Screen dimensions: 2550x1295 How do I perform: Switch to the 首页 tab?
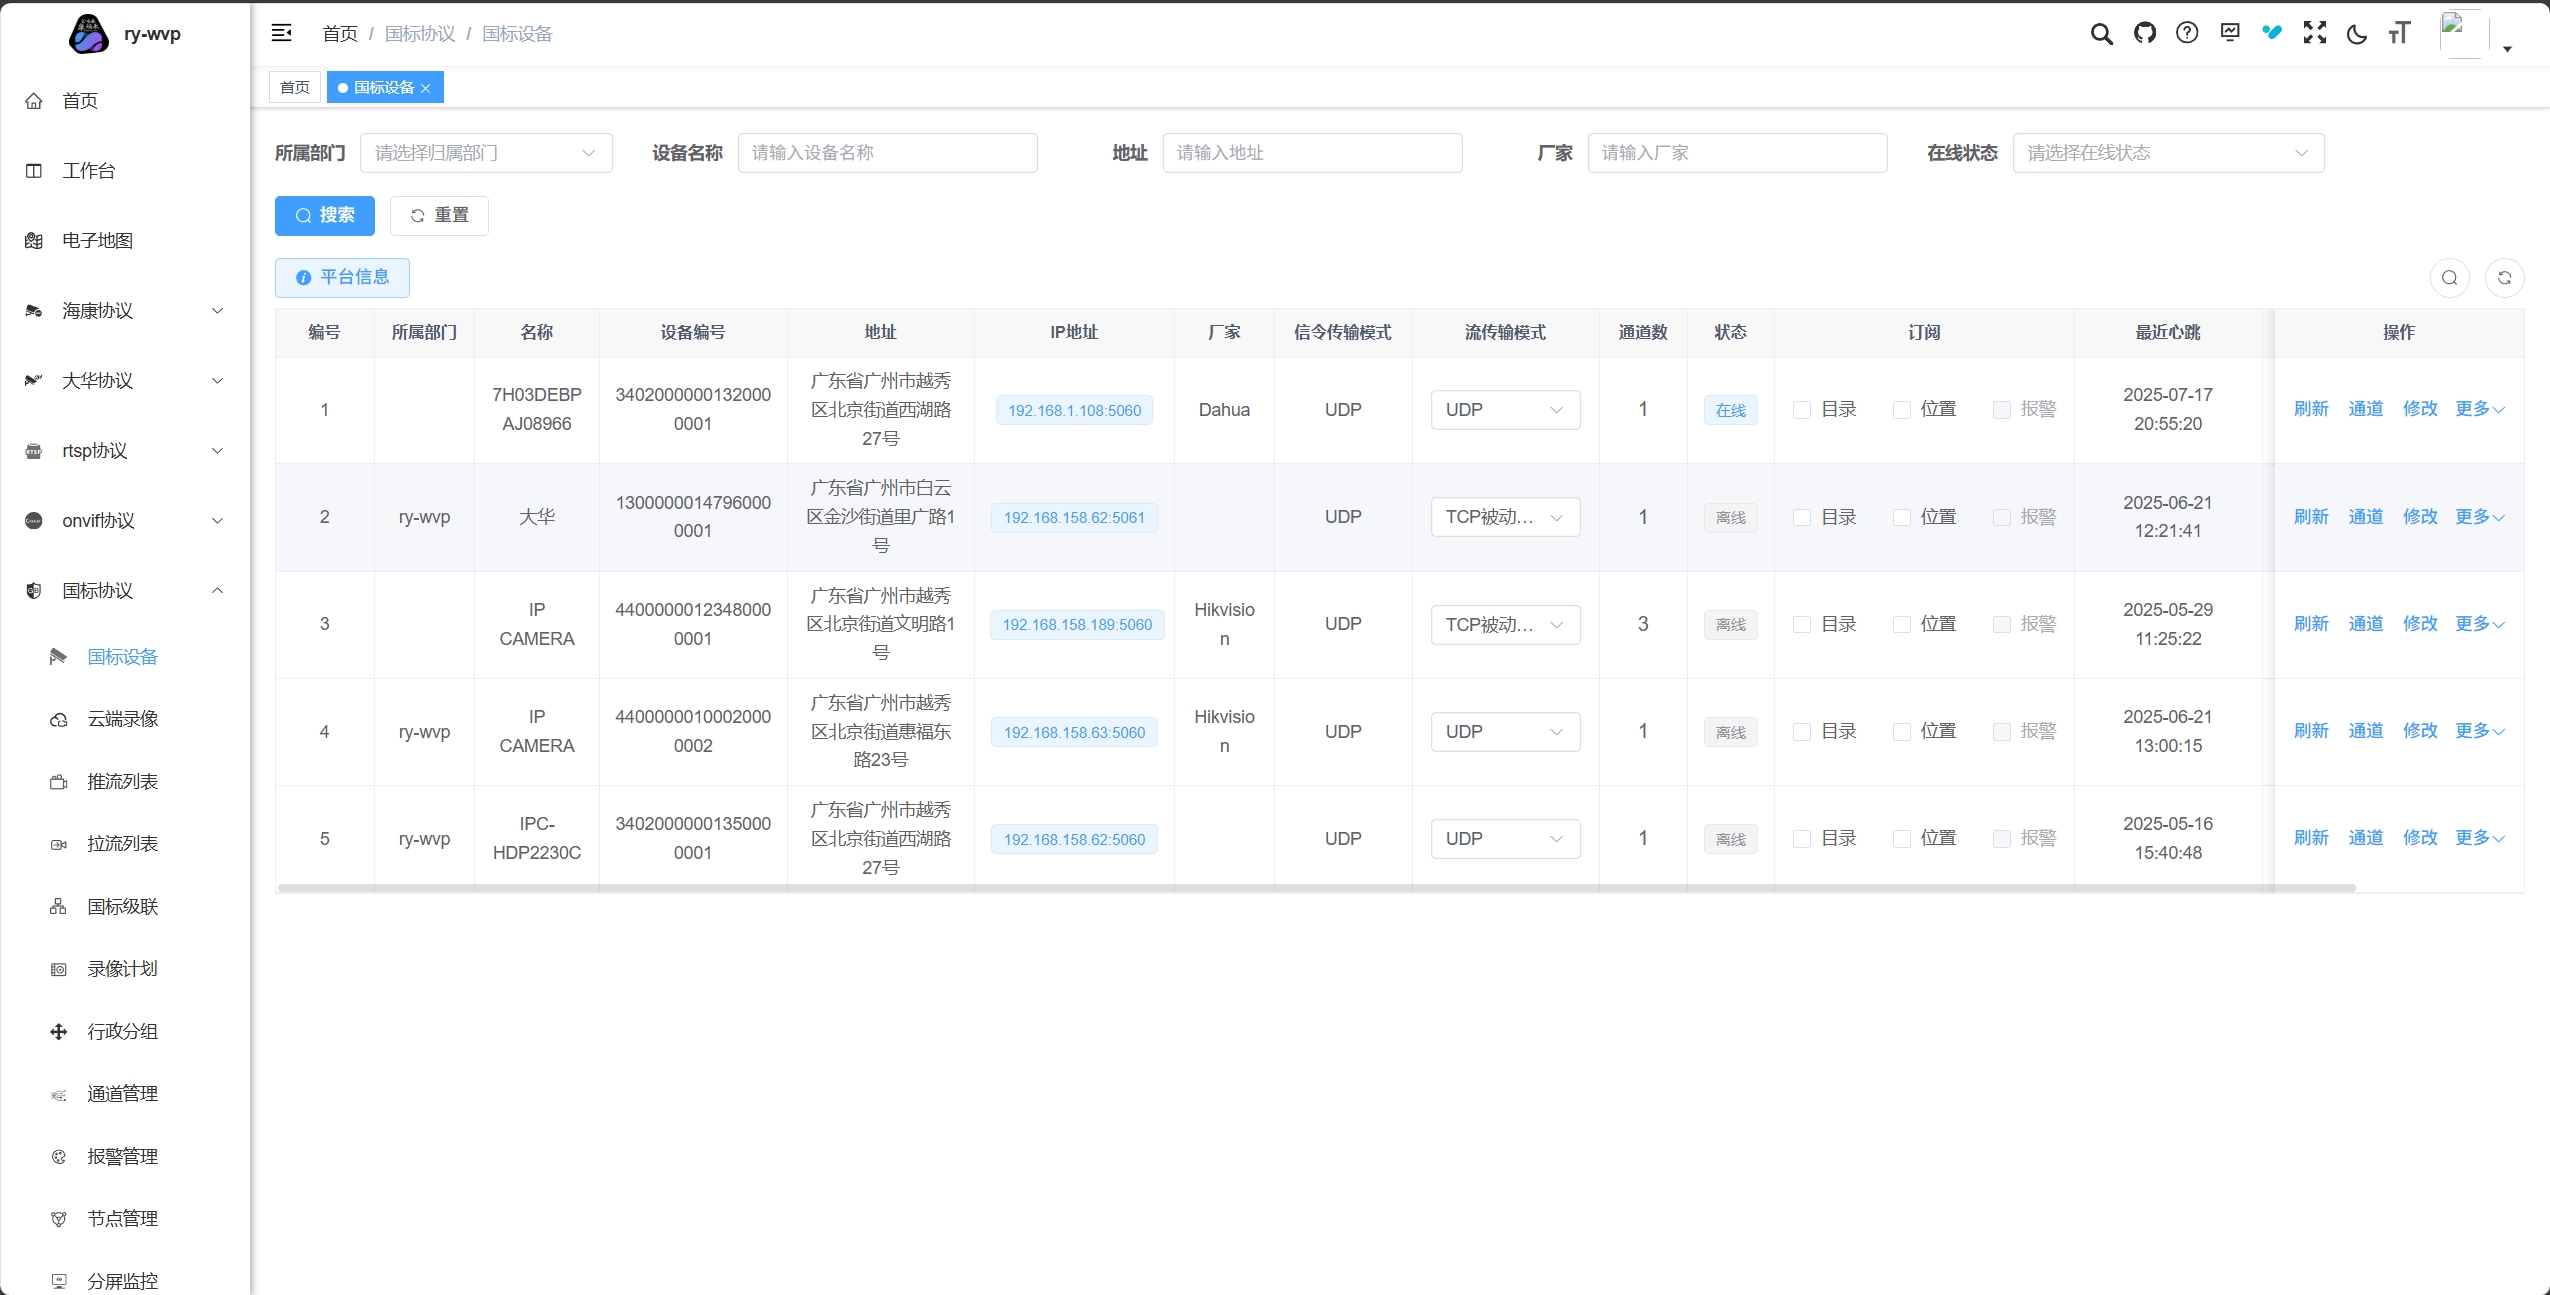(294, 88)
